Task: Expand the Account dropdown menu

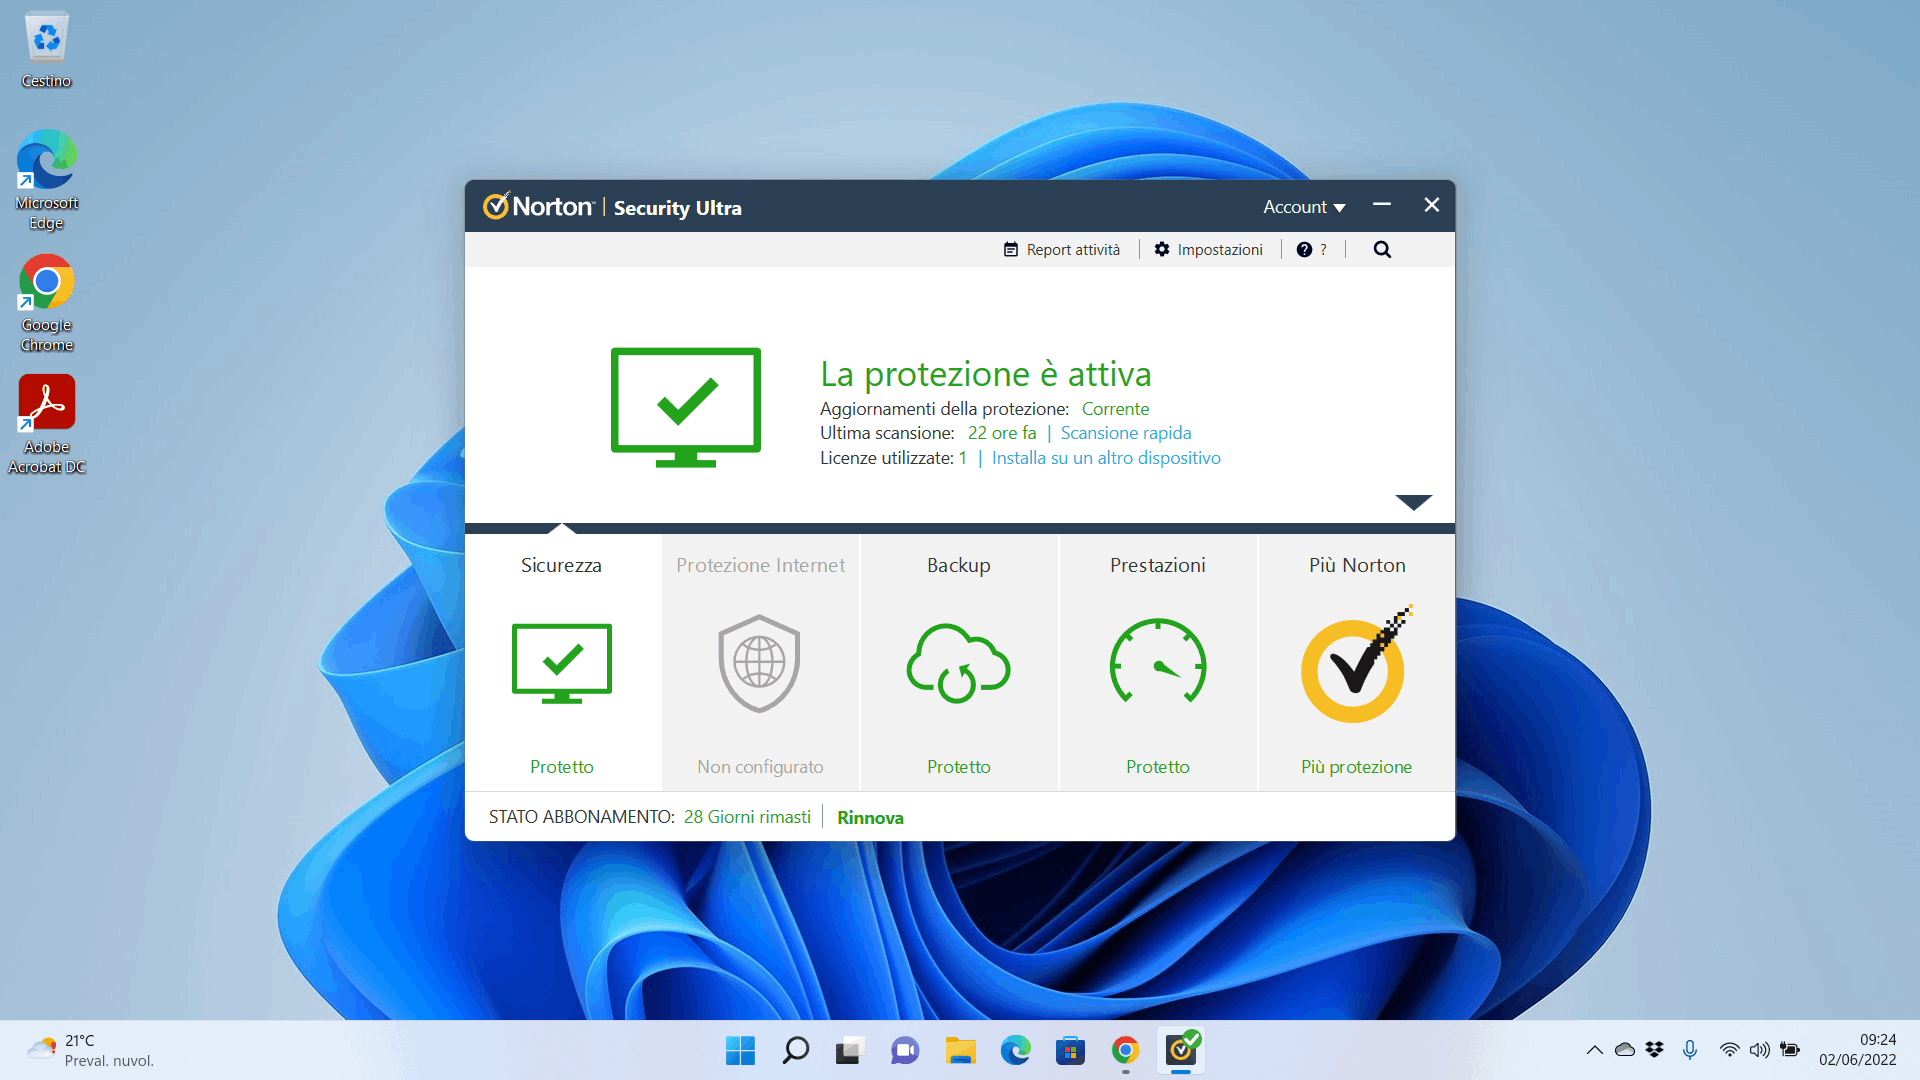Action: pyautogui.click(x=1304, y=207)
